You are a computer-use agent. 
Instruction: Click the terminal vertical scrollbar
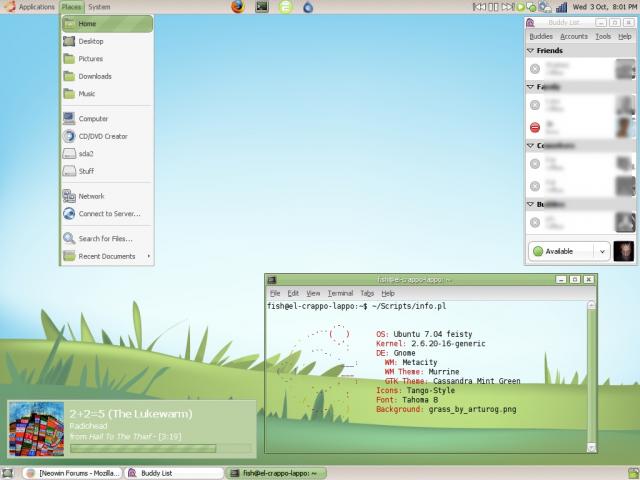pos(591,376)
